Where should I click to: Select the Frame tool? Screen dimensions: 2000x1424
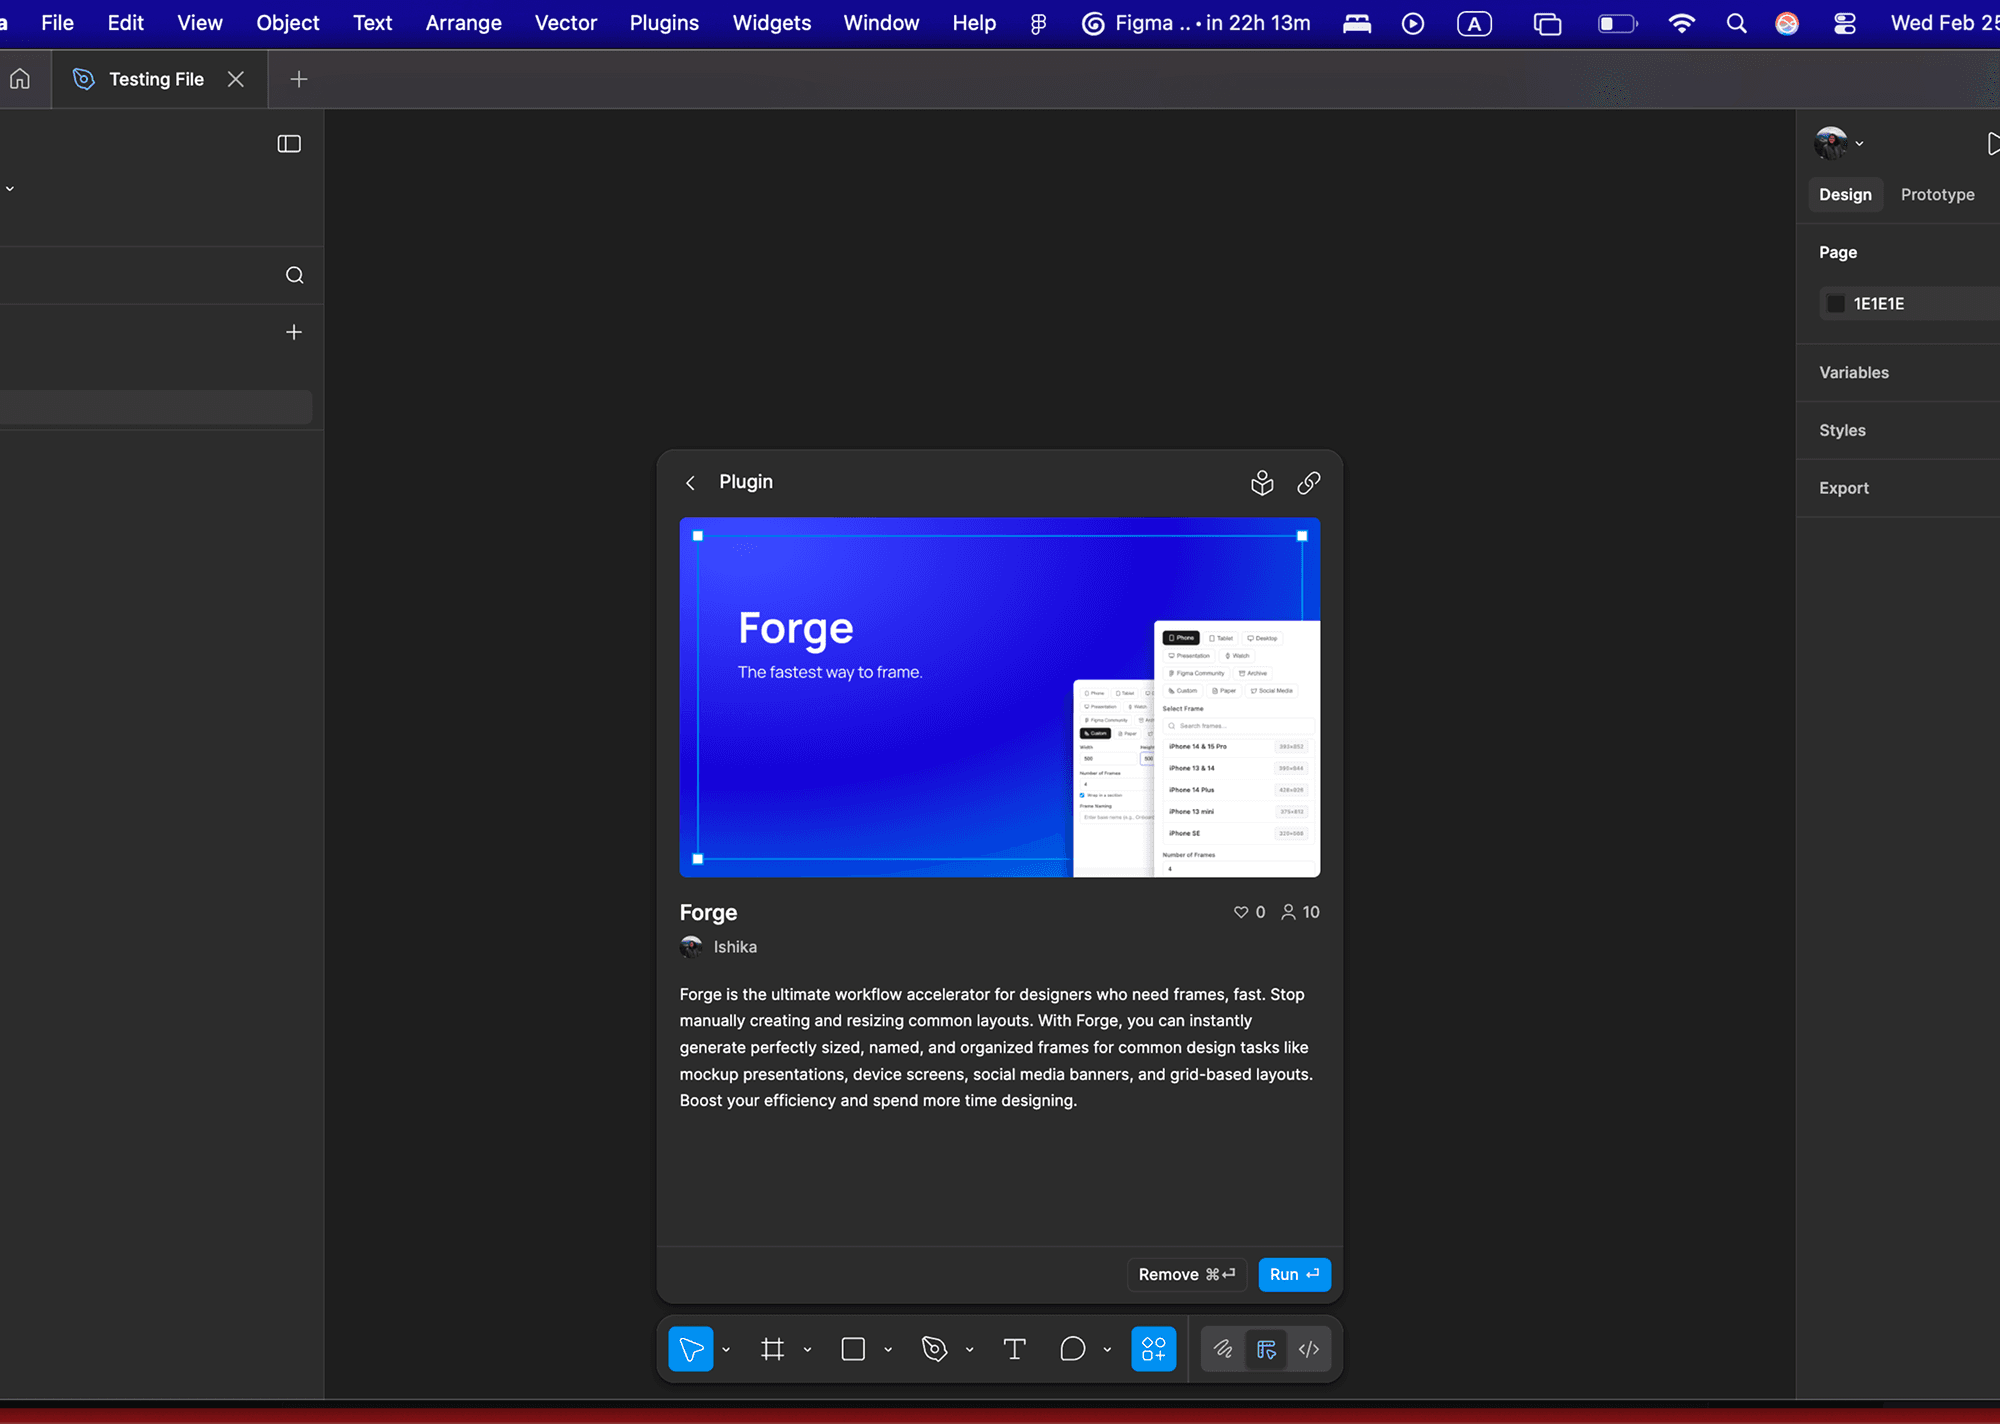[772, 1349]
